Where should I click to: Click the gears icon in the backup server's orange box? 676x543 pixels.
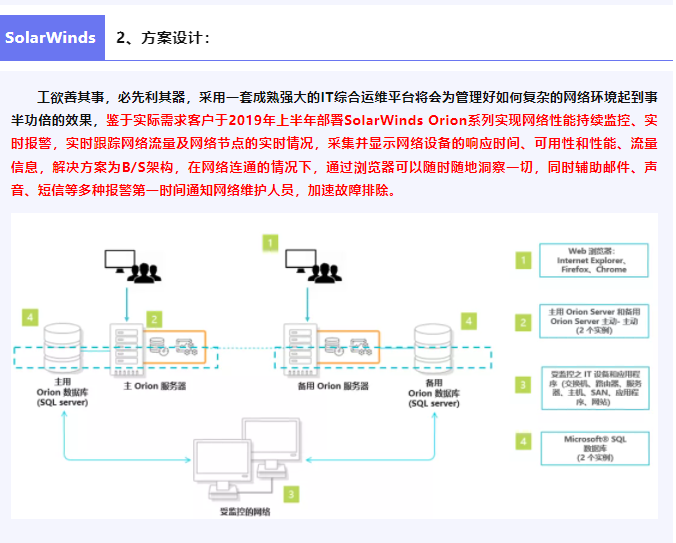[x=361, y=347]
